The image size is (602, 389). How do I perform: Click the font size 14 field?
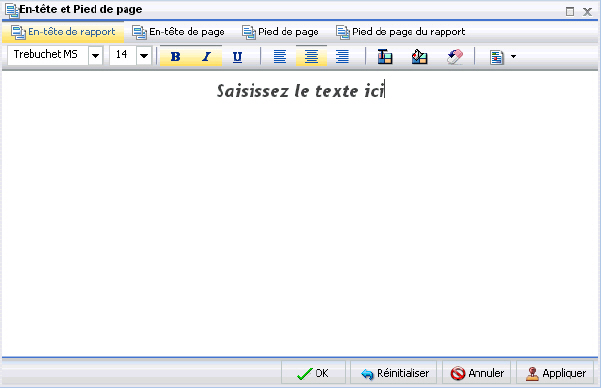(123, 55)
